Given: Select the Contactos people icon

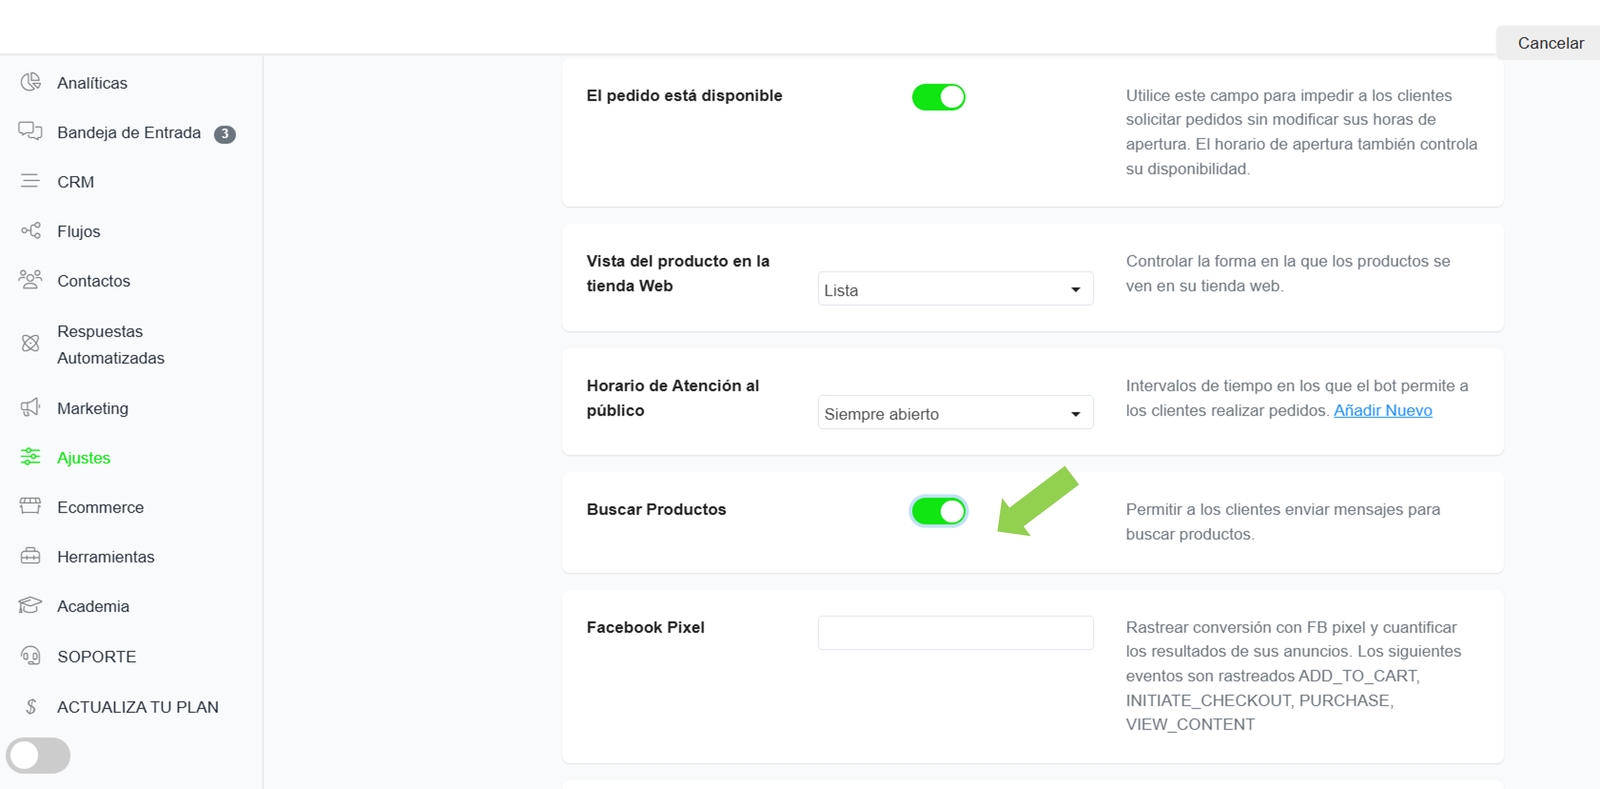Looking at the screenshot, I should tap(31, 280).
